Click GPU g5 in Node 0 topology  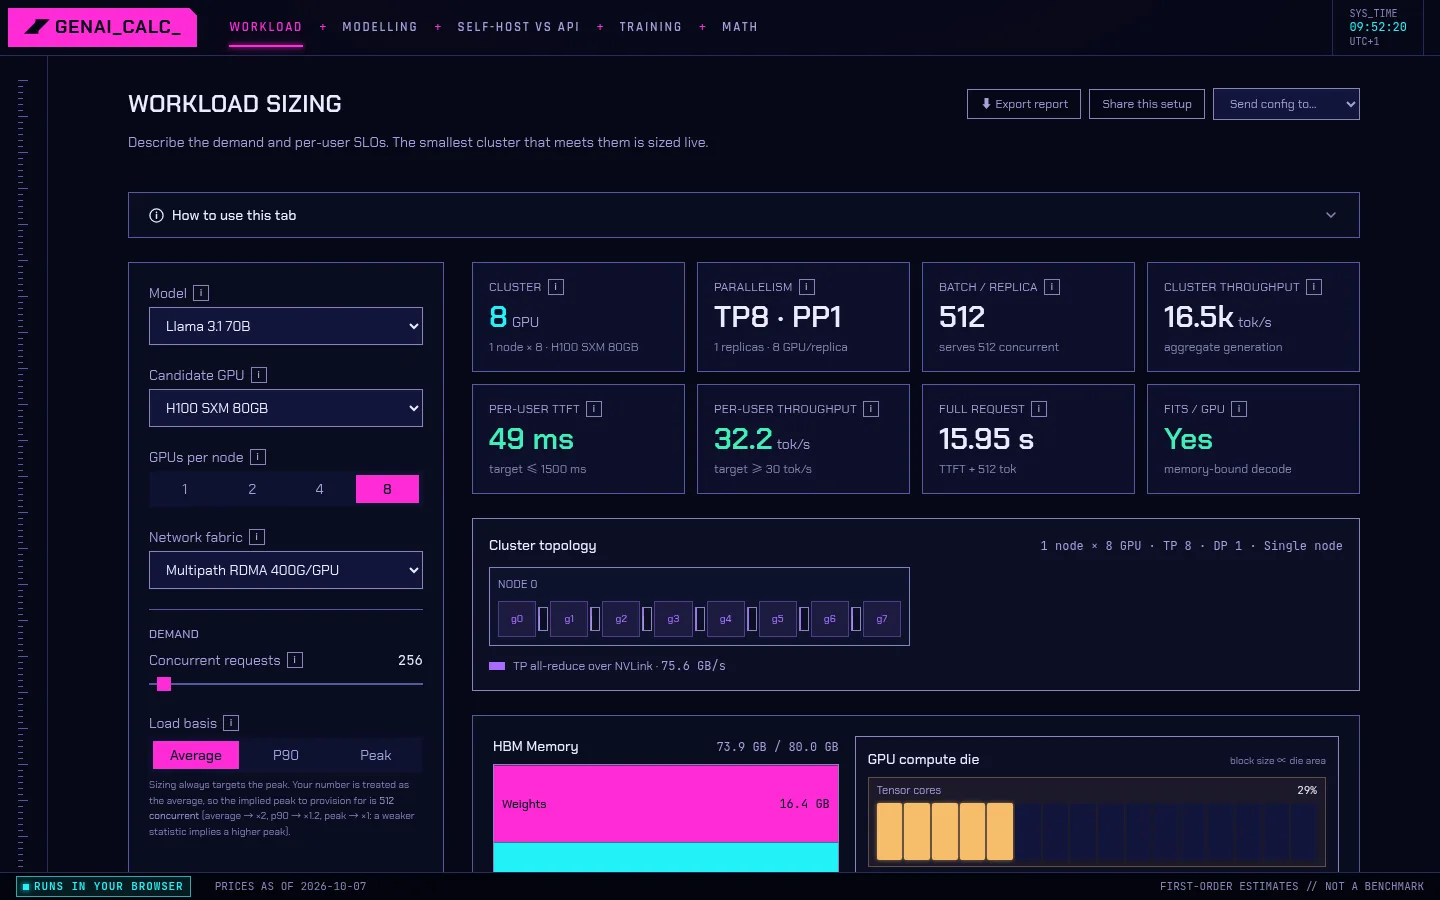click(777, 619)
